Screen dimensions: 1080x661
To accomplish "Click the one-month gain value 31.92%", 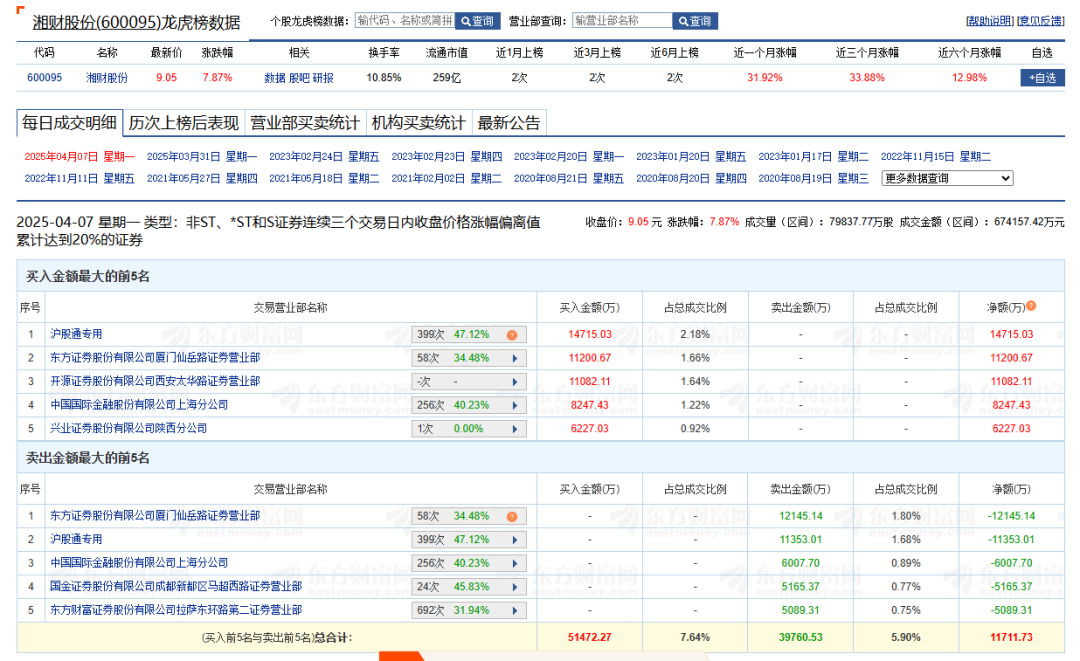I will (x=765, y=78).
